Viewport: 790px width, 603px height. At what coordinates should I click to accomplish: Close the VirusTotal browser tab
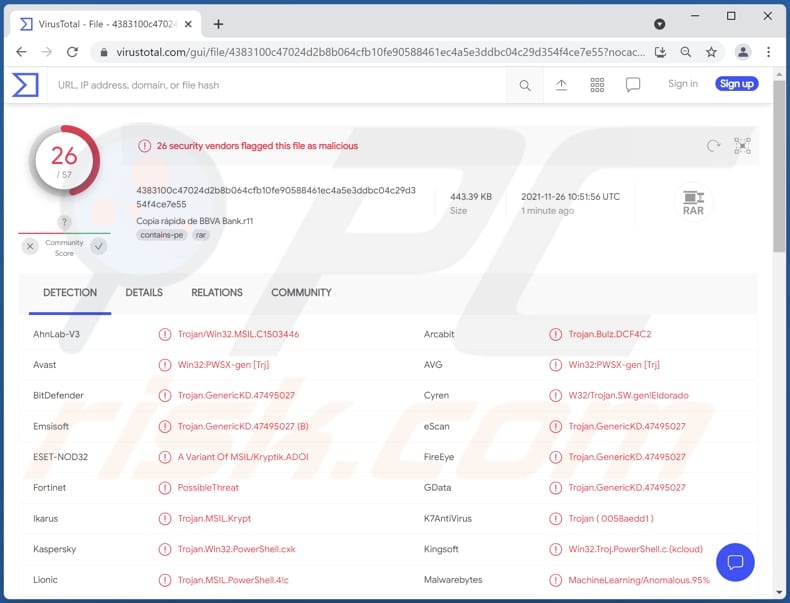[x=188, y=24]
